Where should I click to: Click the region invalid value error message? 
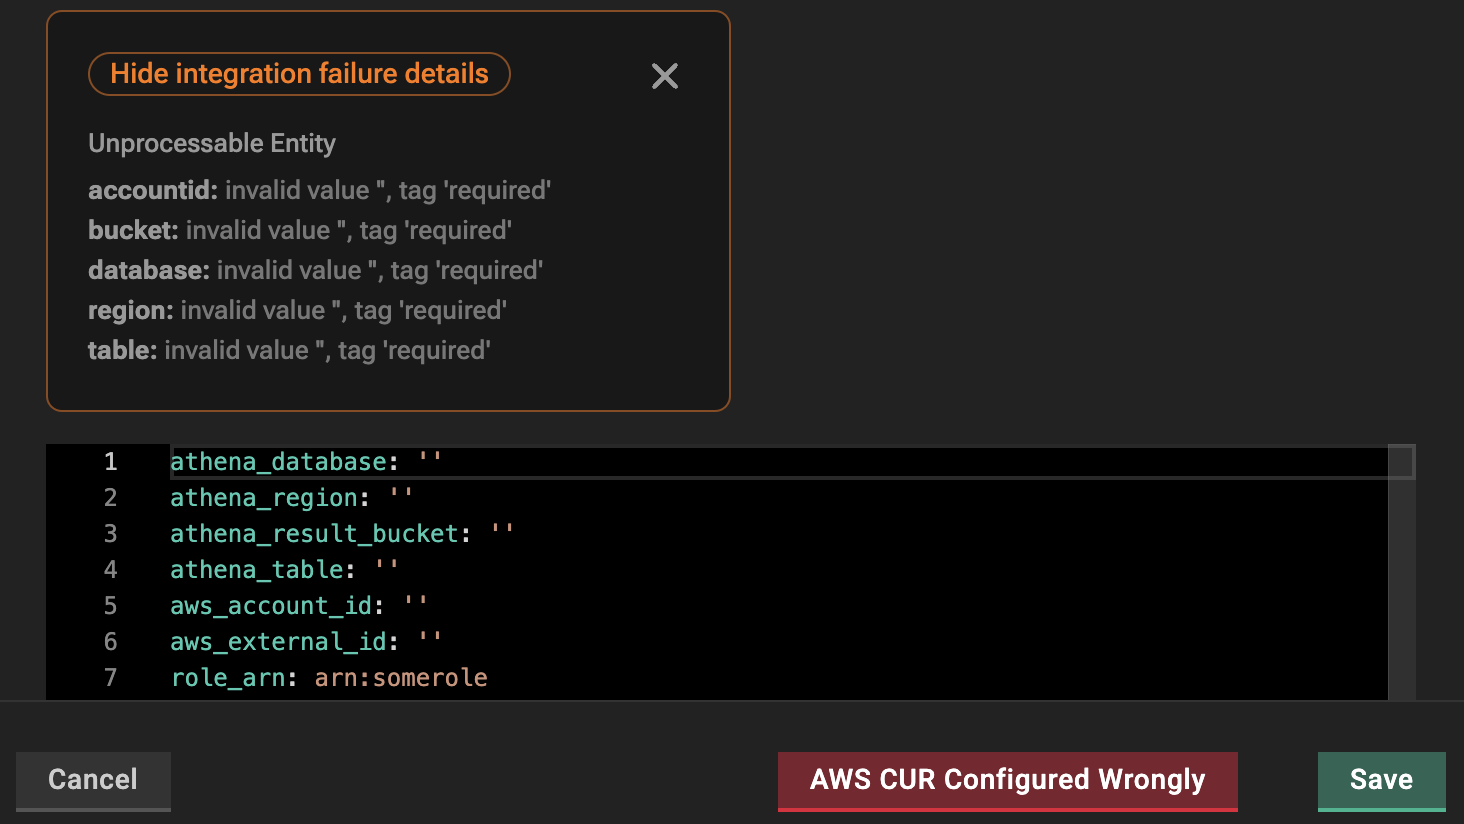[x=297, y=310]
